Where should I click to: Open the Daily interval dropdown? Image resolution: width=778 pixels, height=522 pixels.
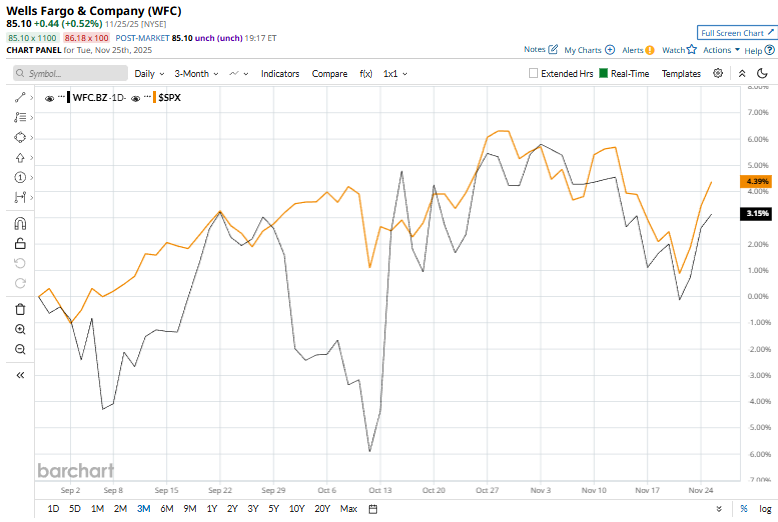pyautogui.click(x=149, y=73)
